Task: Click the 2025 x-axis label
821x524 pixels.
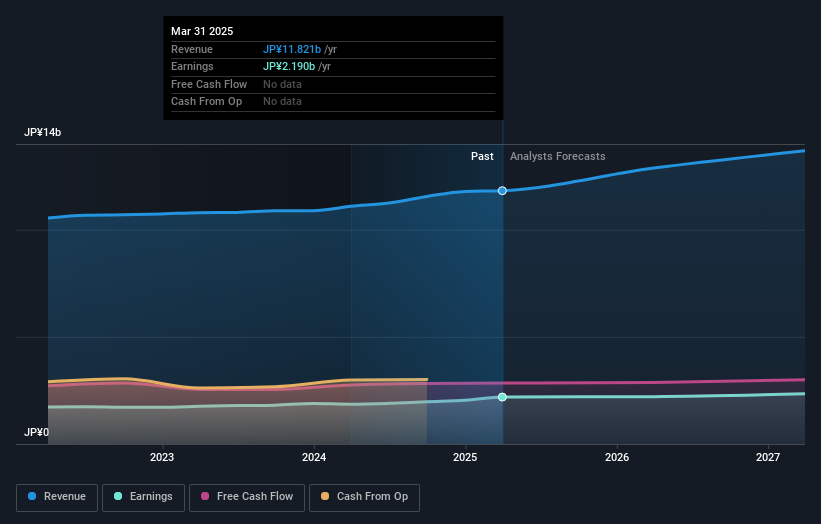Action: pos(465,457)
